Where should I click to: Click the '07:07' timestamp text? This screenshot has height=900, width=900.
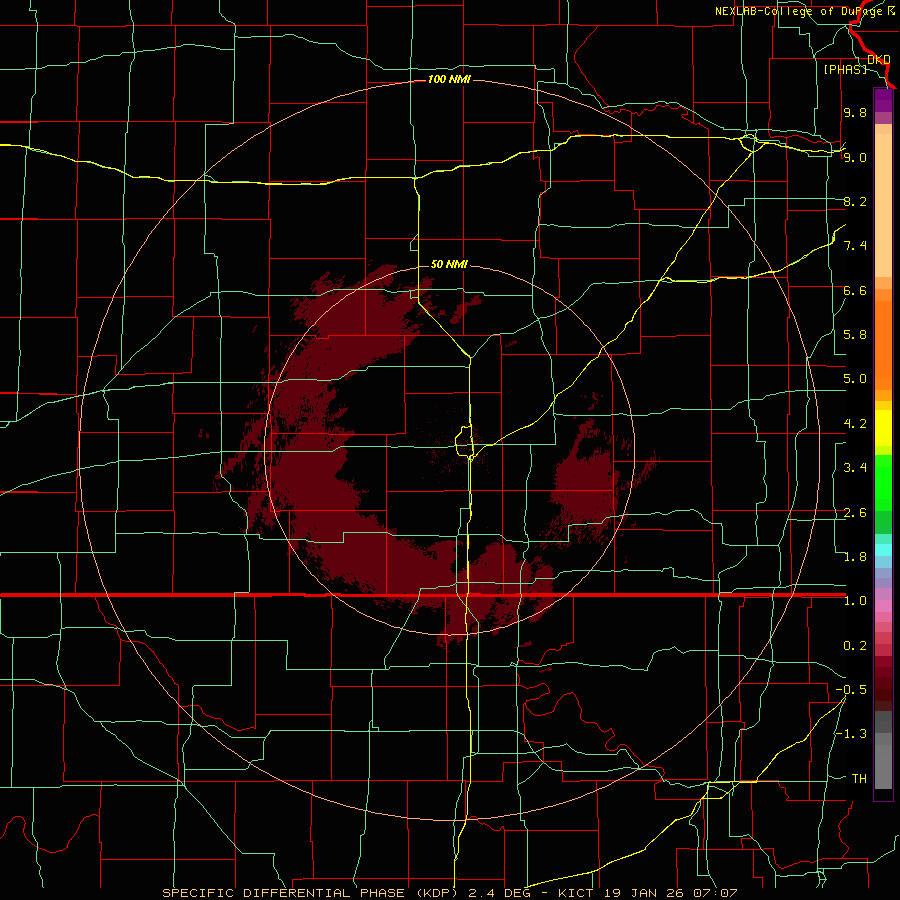713,893
